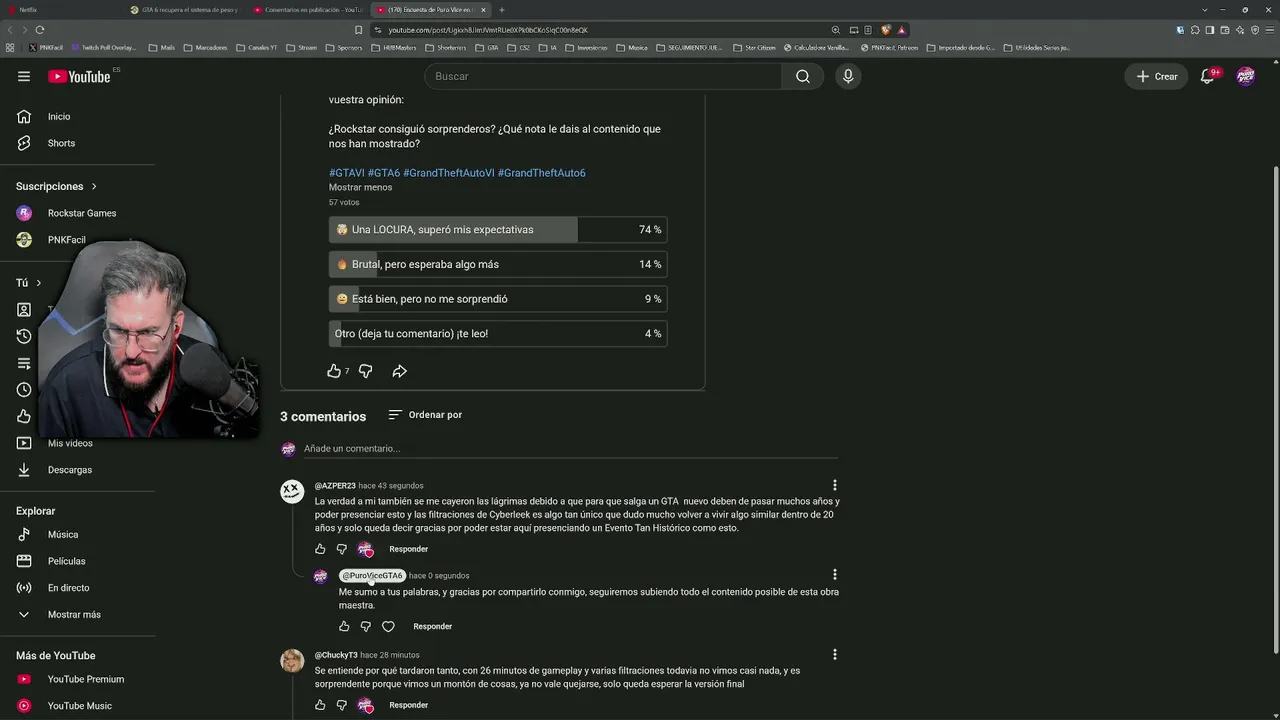Vote for 'Está bien, pero no me sorprendió'
This screenshot has width=1280, height=720.
(x=498, y=299)
